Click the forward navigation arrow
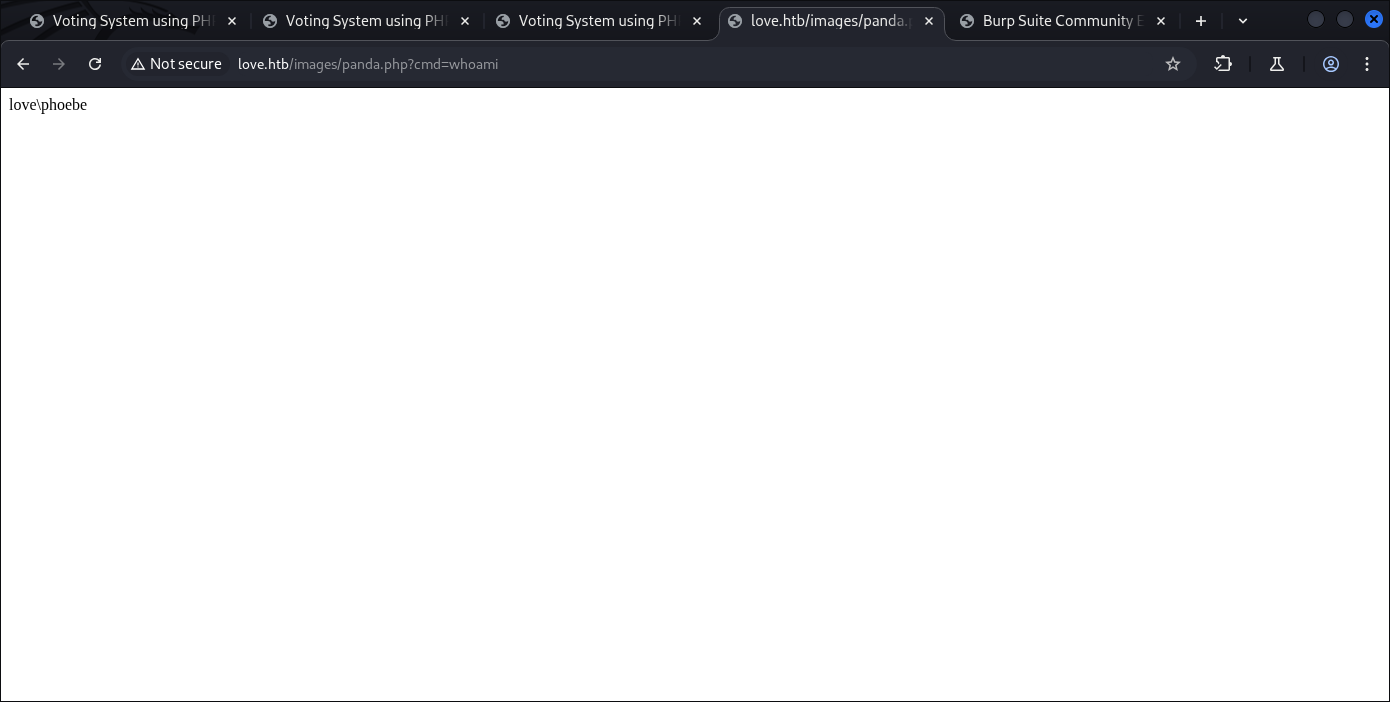This screenshot has height=702, width=1390. point(59,64)
